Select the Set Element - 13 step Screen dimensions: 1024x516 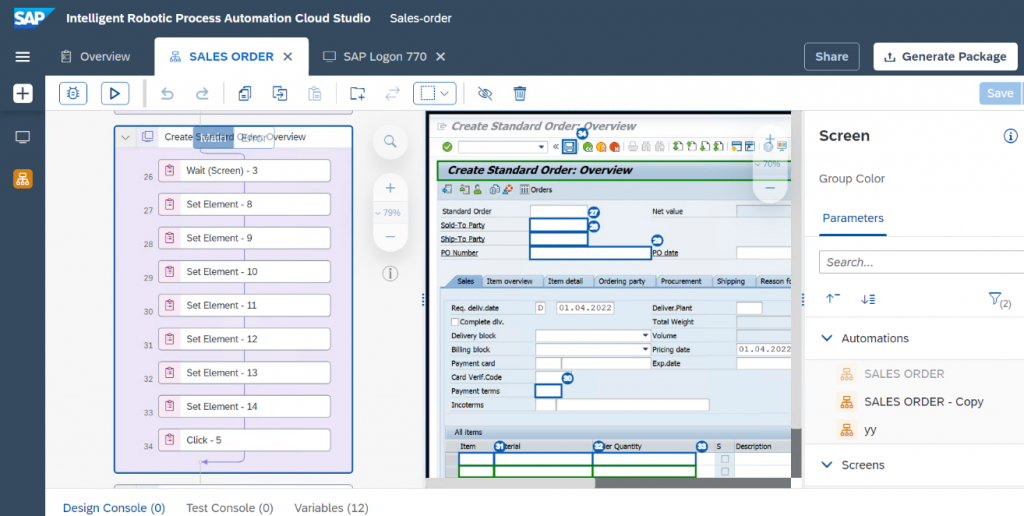click(244, 372)
